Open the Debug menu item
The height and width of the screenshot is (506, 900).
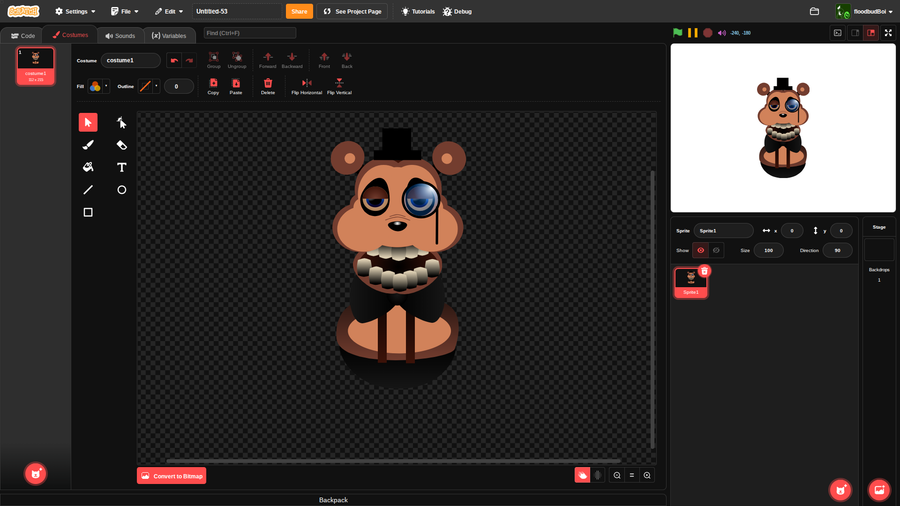(457, 11)
